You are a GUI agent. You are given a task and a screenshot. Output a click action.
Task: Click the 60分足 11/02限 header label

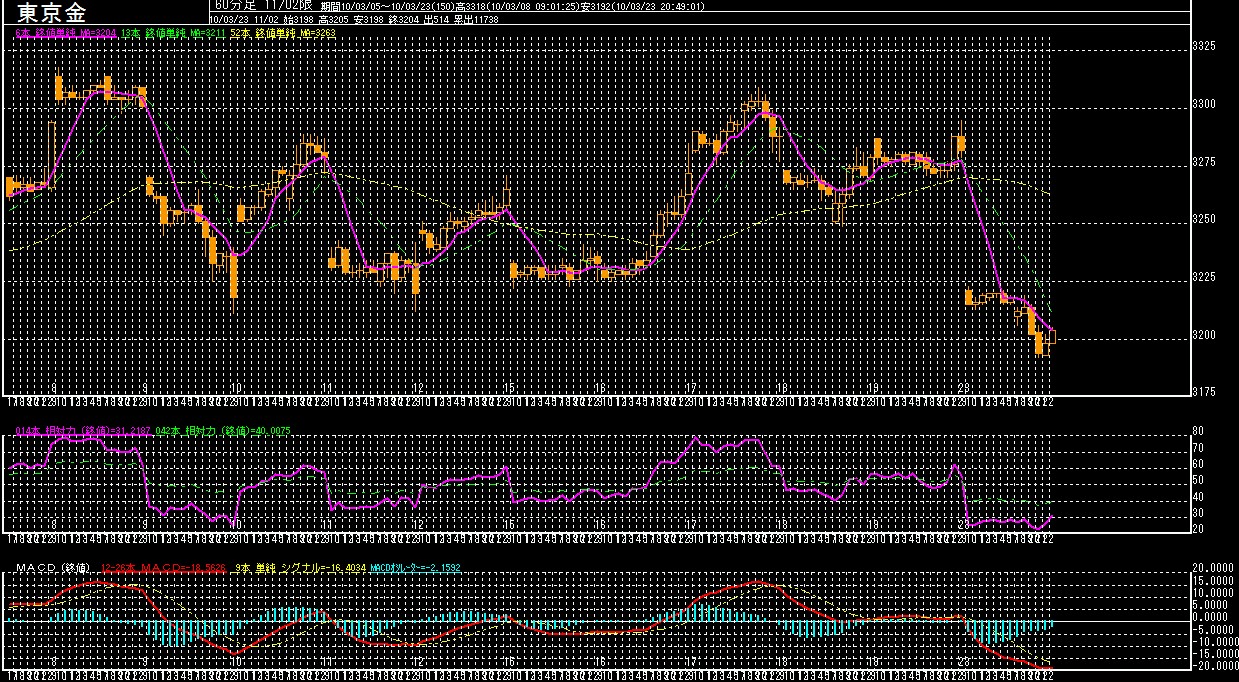(262, 5)
